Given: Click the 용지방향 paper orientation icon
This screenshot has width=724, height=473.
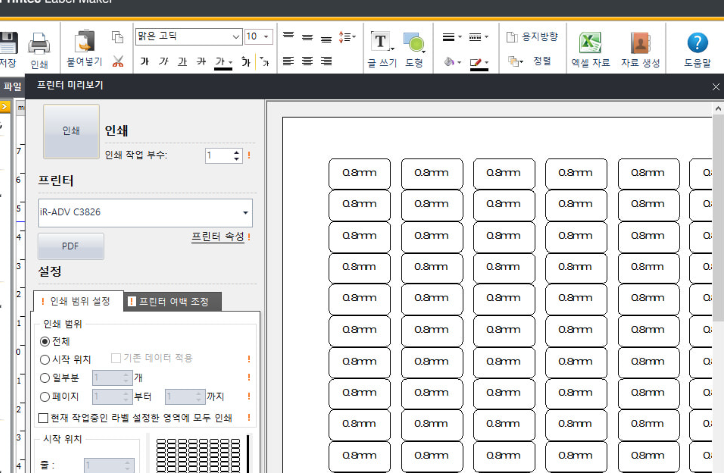Looking at the screenshot, I should coord(512,37).
